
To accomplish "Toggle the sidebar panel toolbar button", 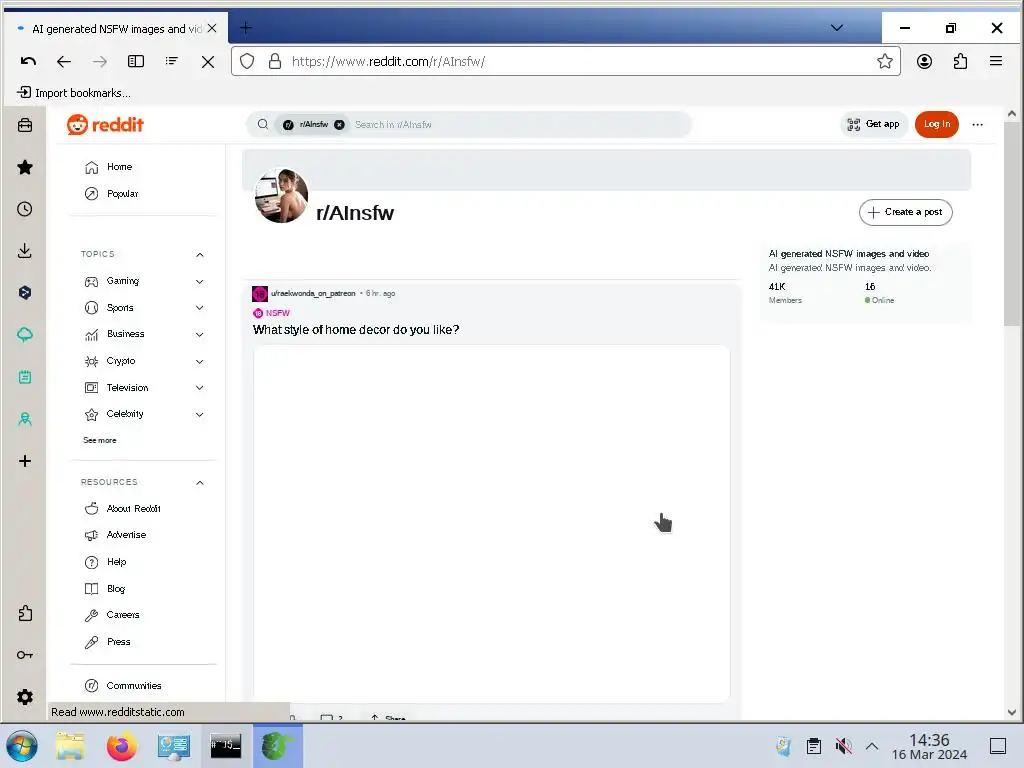I will coord(136,61).
